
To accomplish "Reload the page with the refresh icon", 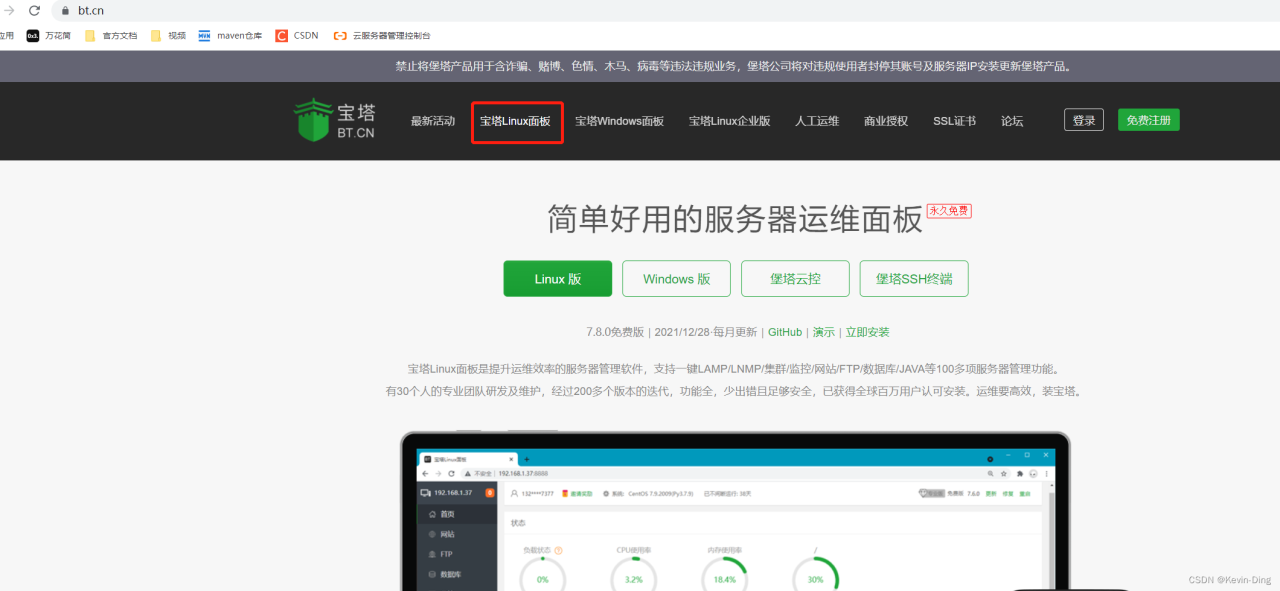I will [x=35, y=11].
